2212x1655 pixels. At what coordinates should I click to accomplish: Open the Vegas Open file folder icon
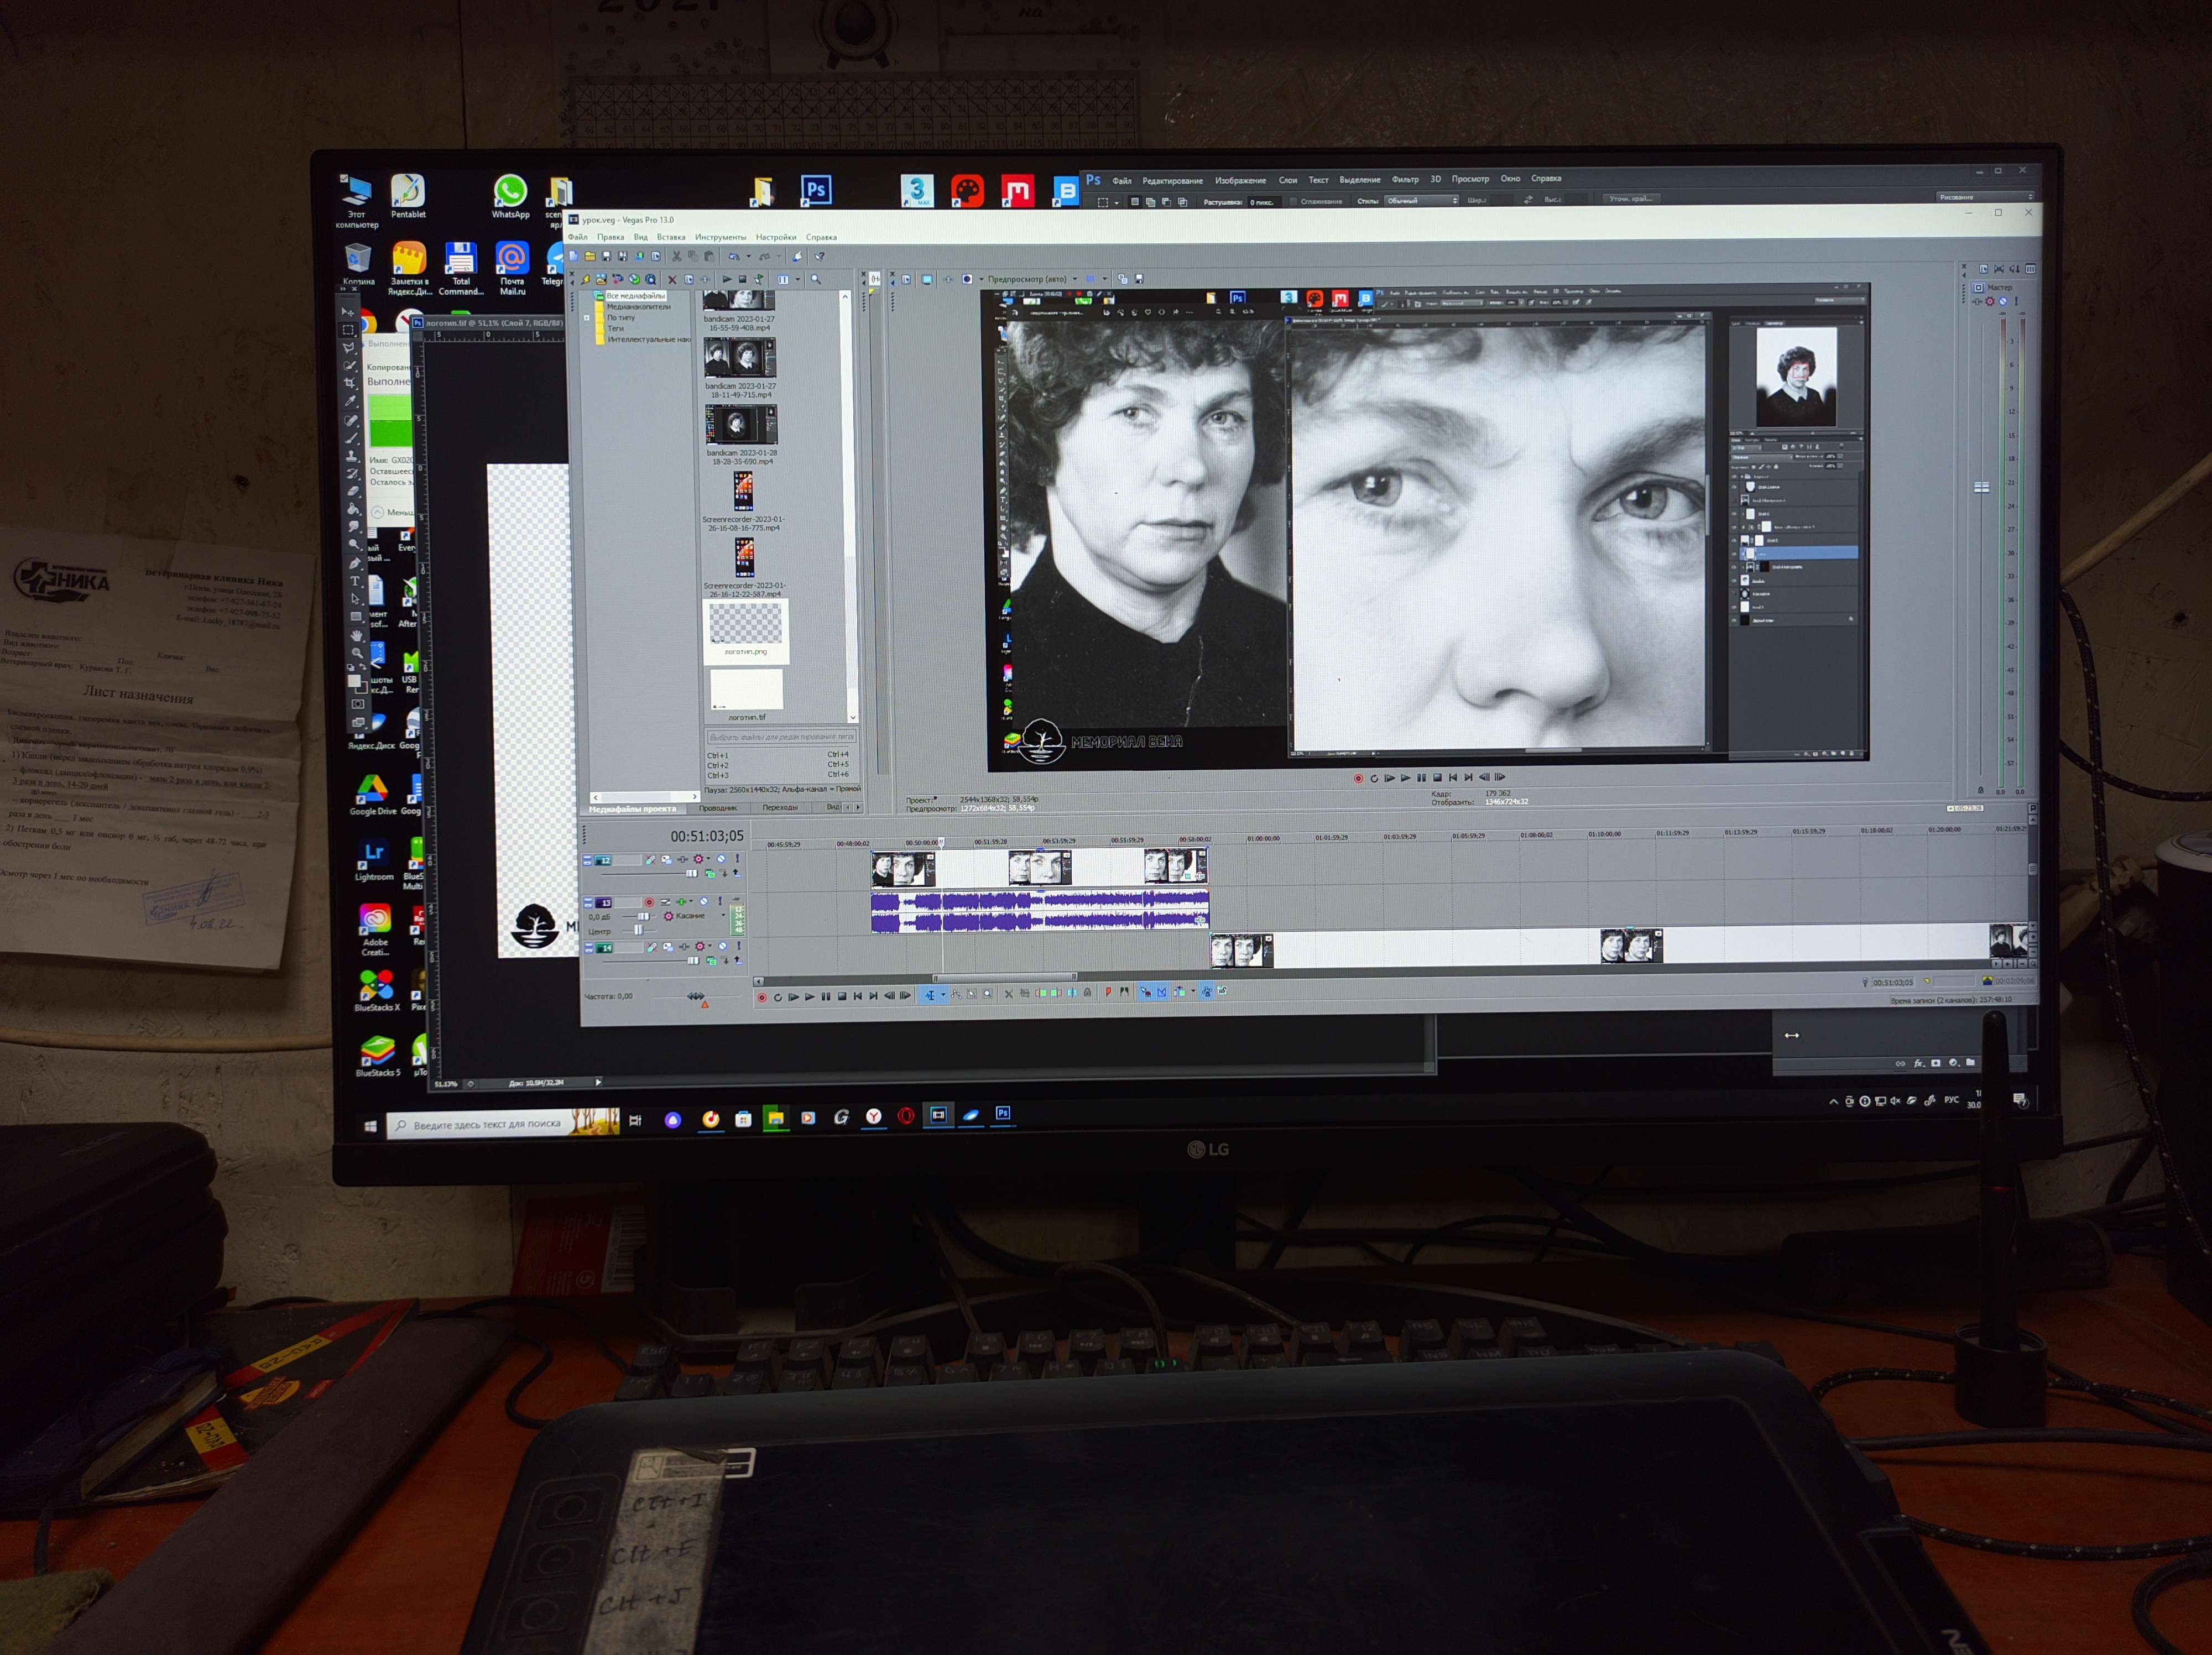point(590,256)
